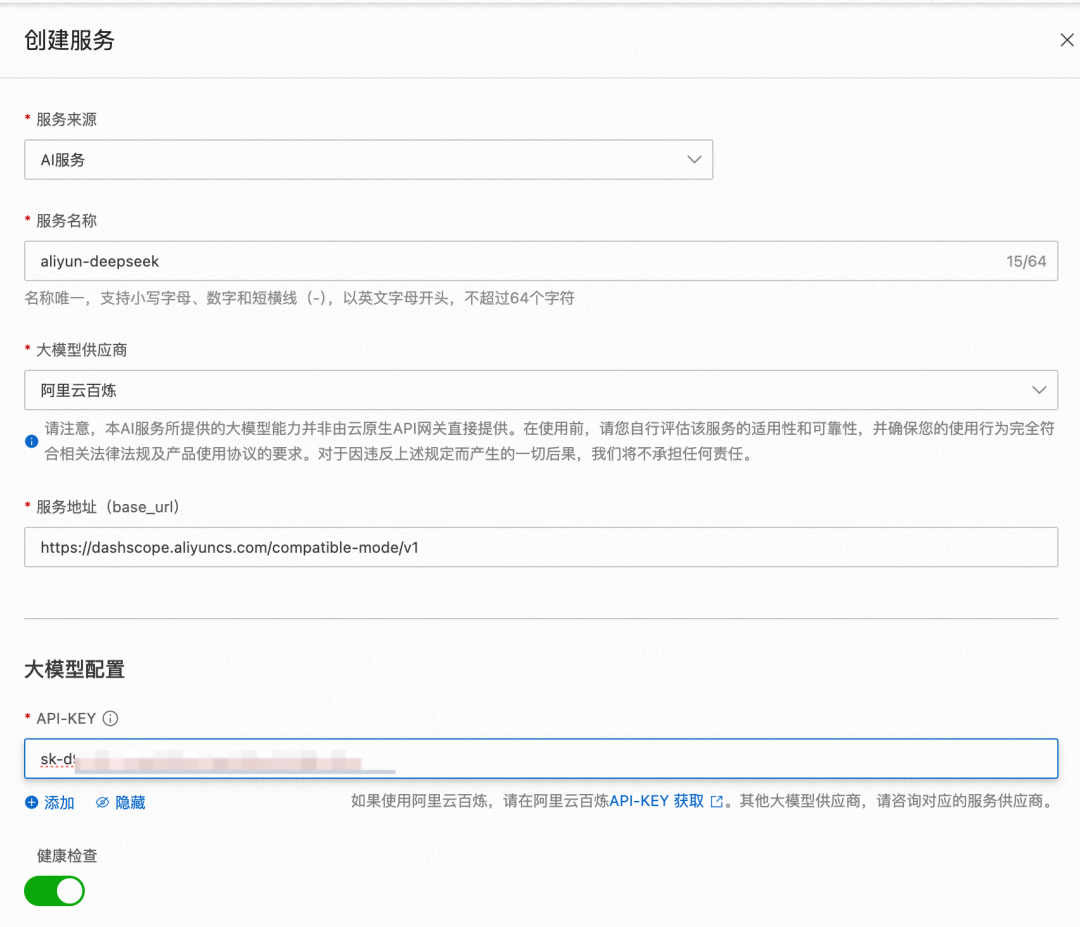
Task: Expand the 大模型供应商 dropdown arrow
Action: (1039, 390)
